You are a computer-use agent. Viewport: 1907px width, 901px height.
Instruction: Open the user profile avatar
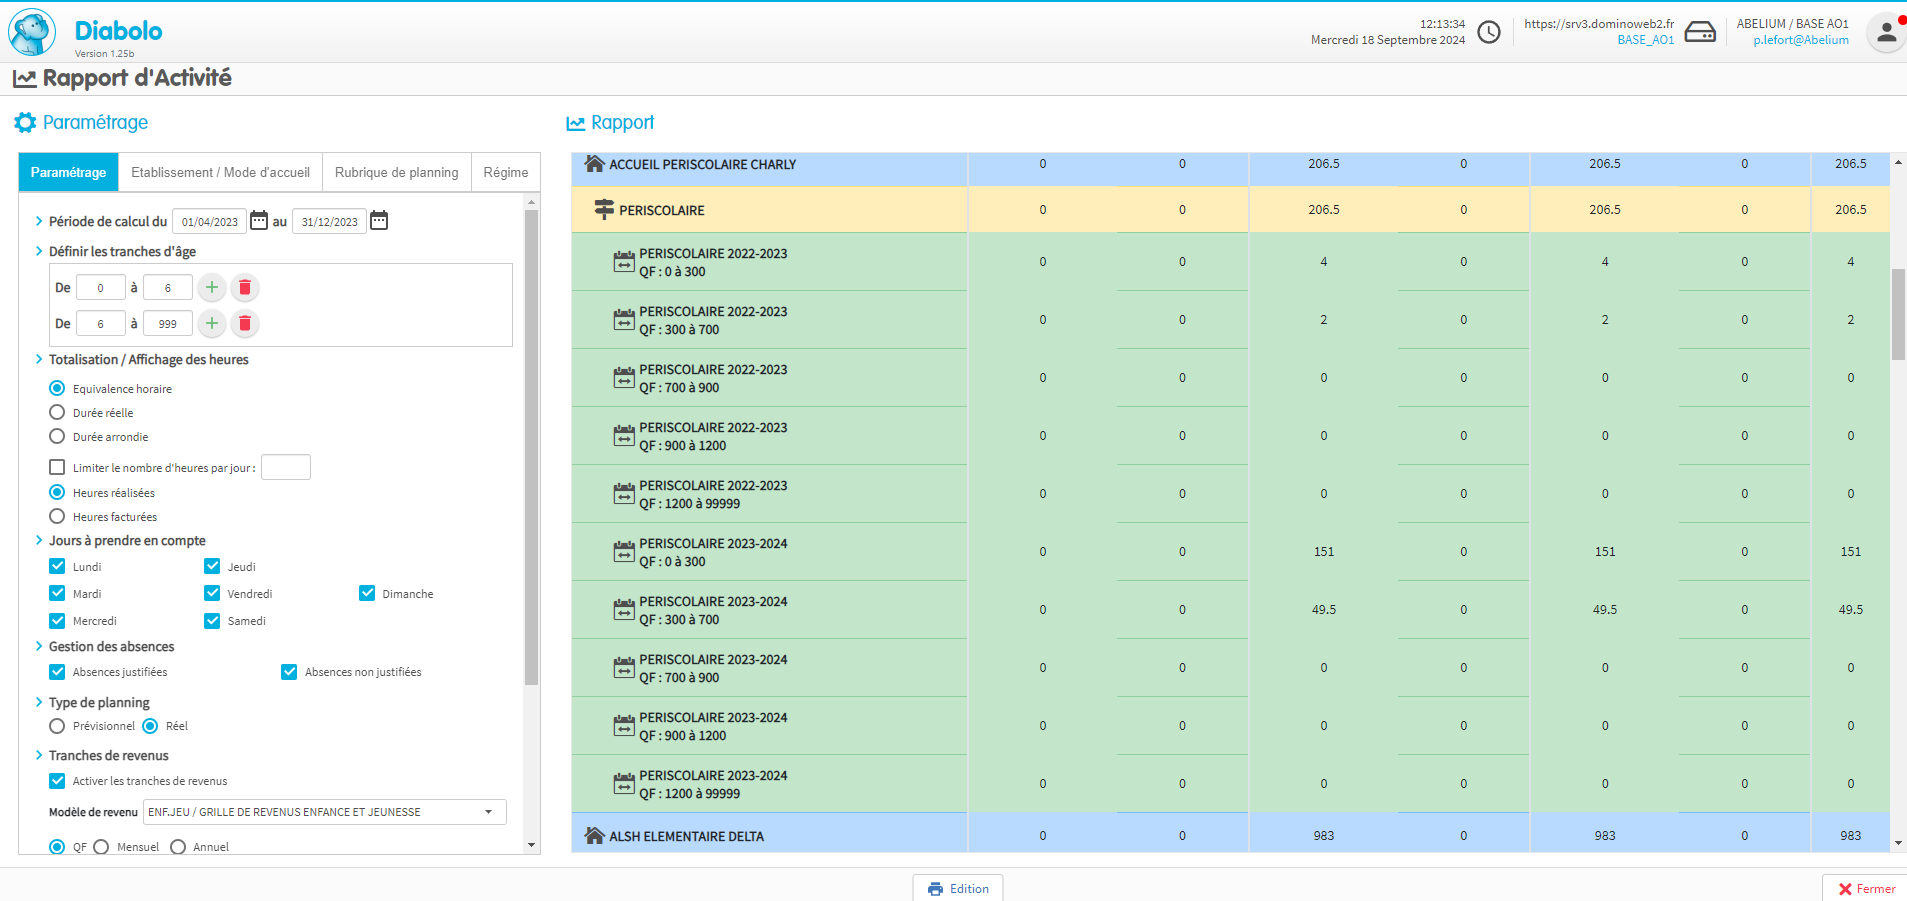point(1886,32)
